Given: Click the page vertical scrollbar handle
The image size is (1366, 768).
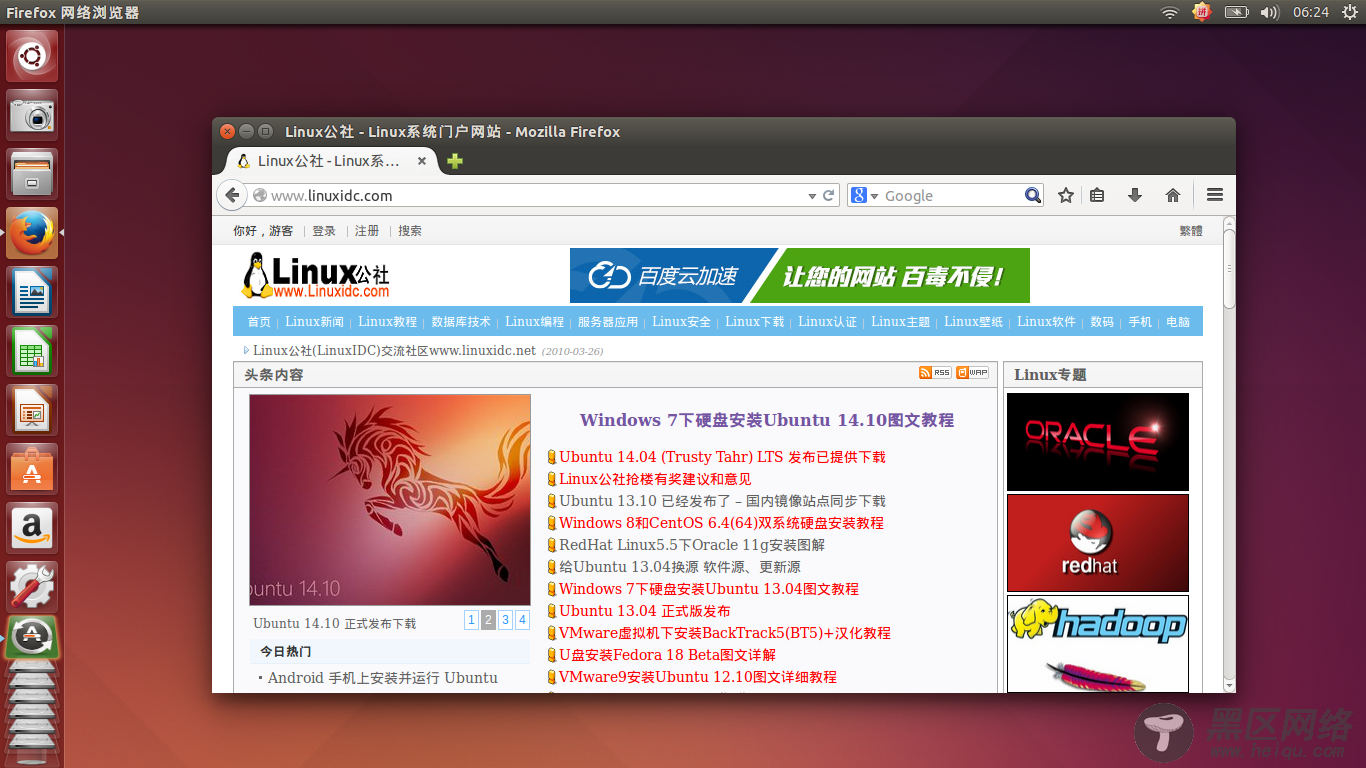Looking at the screenshot, I should [1230, 269].
